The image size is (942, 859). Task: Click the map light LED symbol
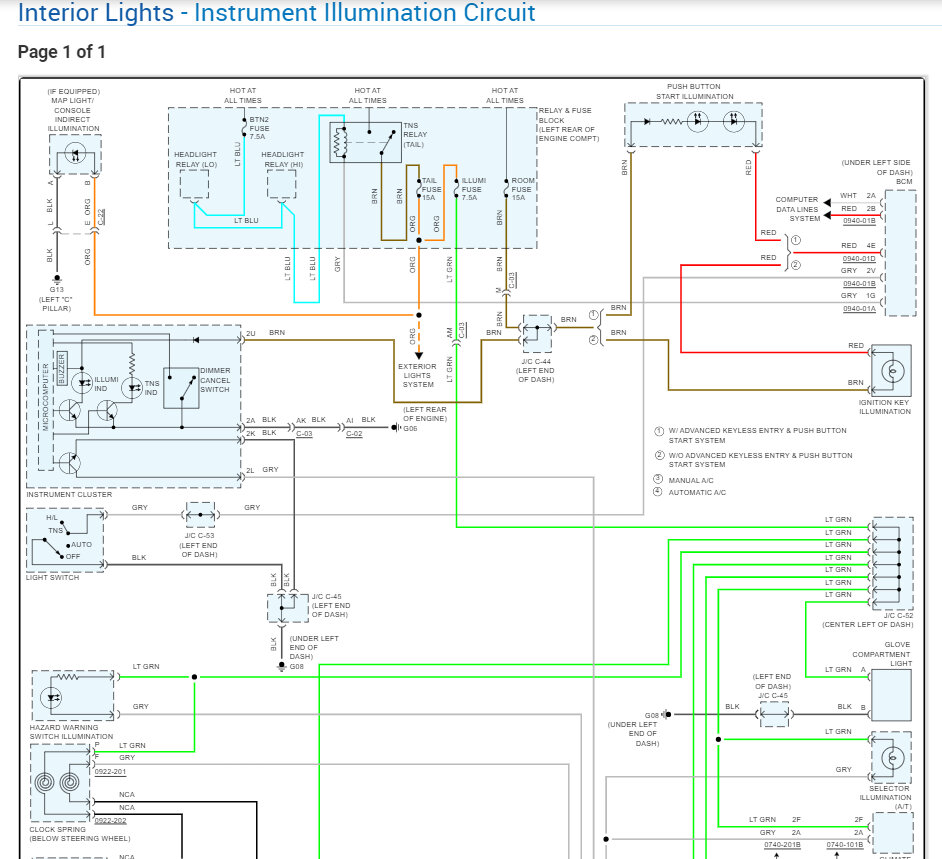[x=74, y=154]
